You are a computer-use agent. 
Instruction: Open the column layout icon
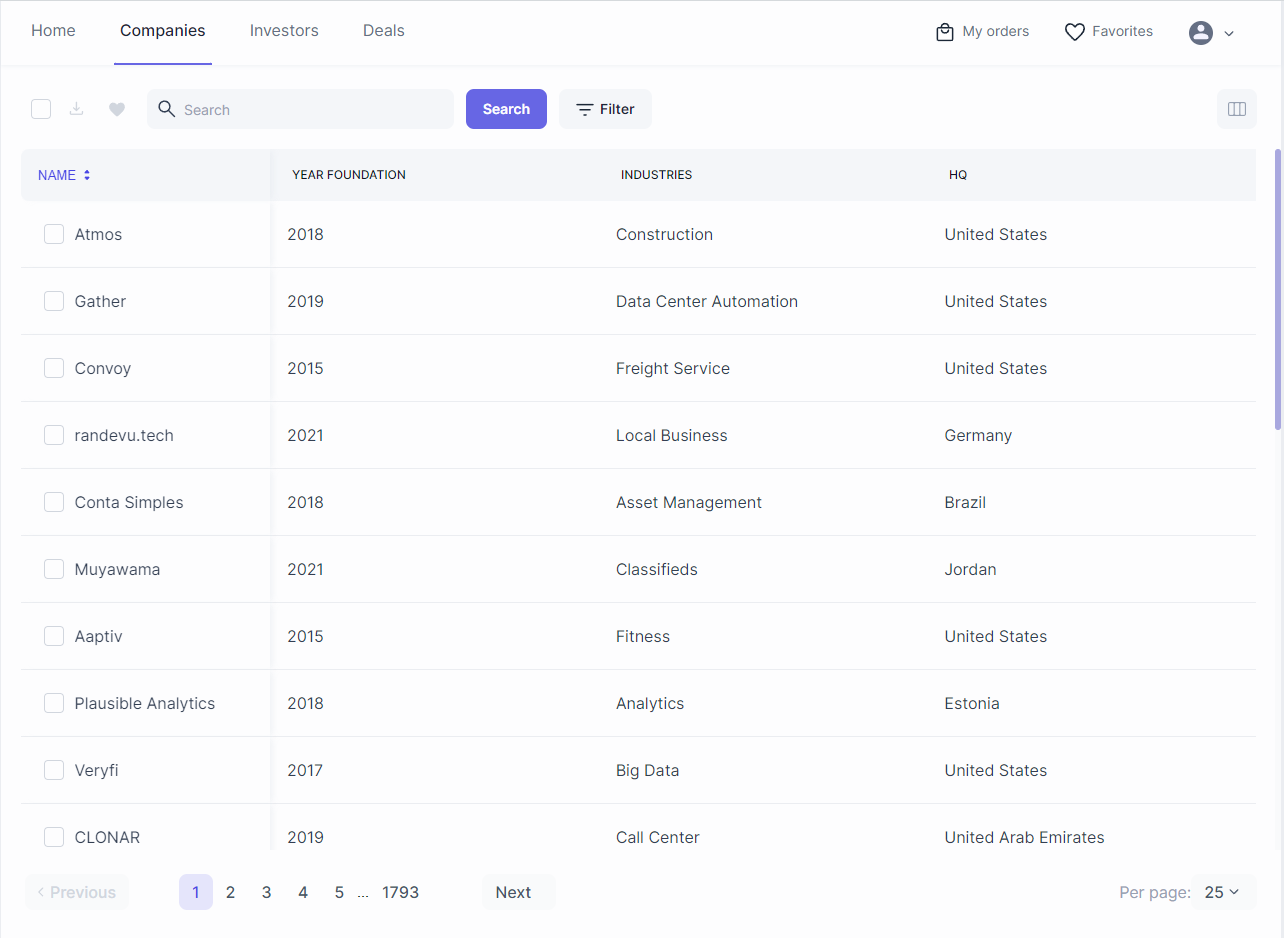click(1237, 109)
